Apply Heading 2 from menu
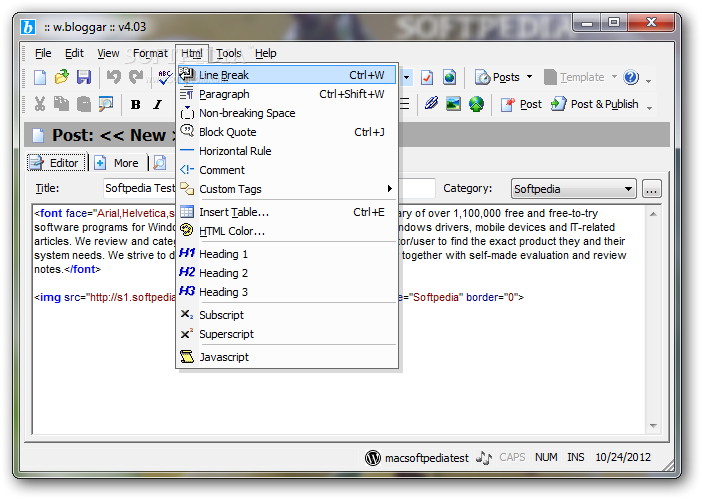This screenshot has height=499, width=702. click(287, 273)
